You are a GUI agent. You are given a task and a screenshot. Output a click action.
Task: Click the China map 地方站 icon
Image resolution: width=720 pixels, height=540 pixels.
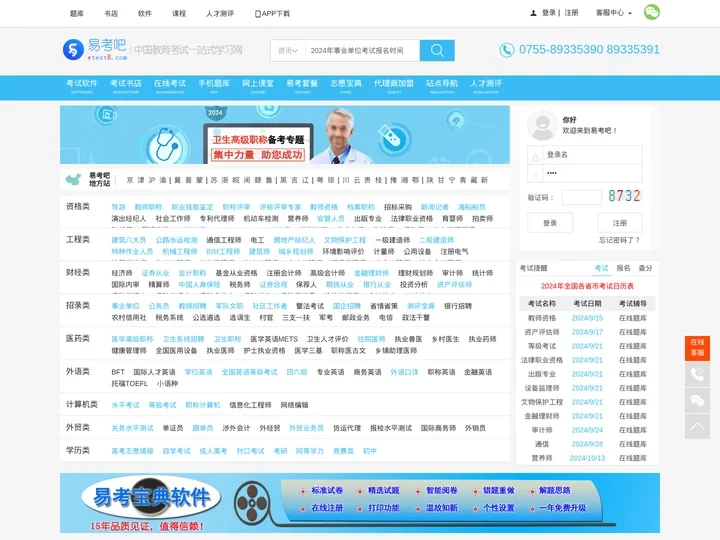click(x=73, y=179)
